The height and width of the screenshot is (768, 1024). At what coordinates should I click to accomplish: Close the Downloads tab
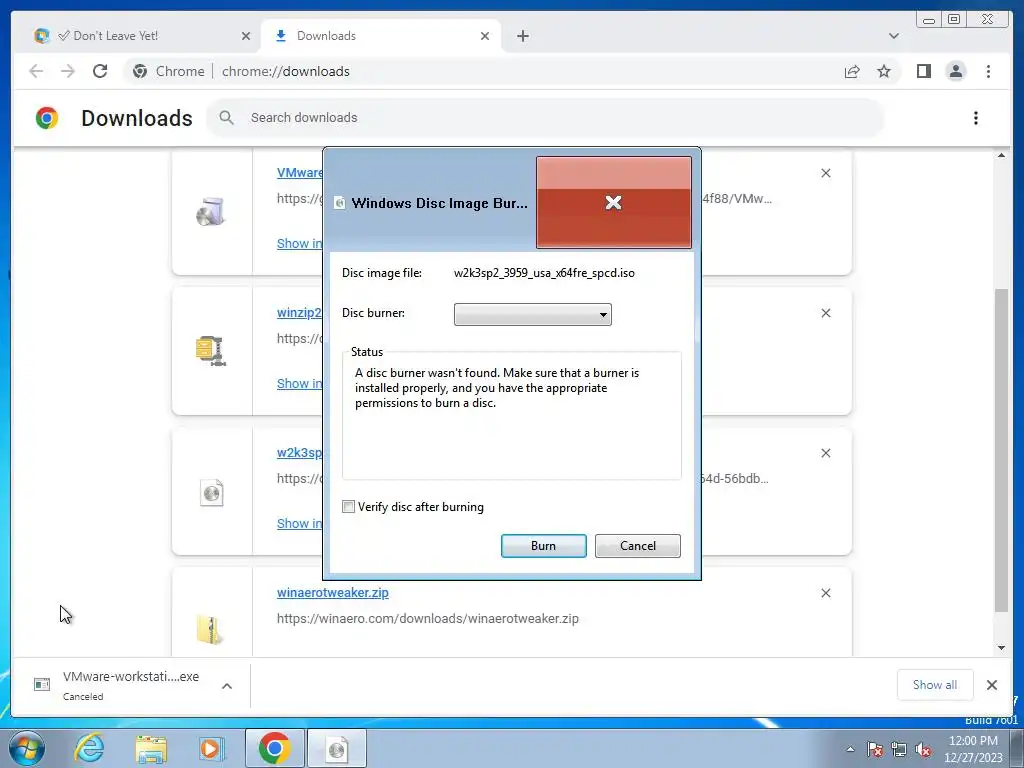click(x=485, y=36)
